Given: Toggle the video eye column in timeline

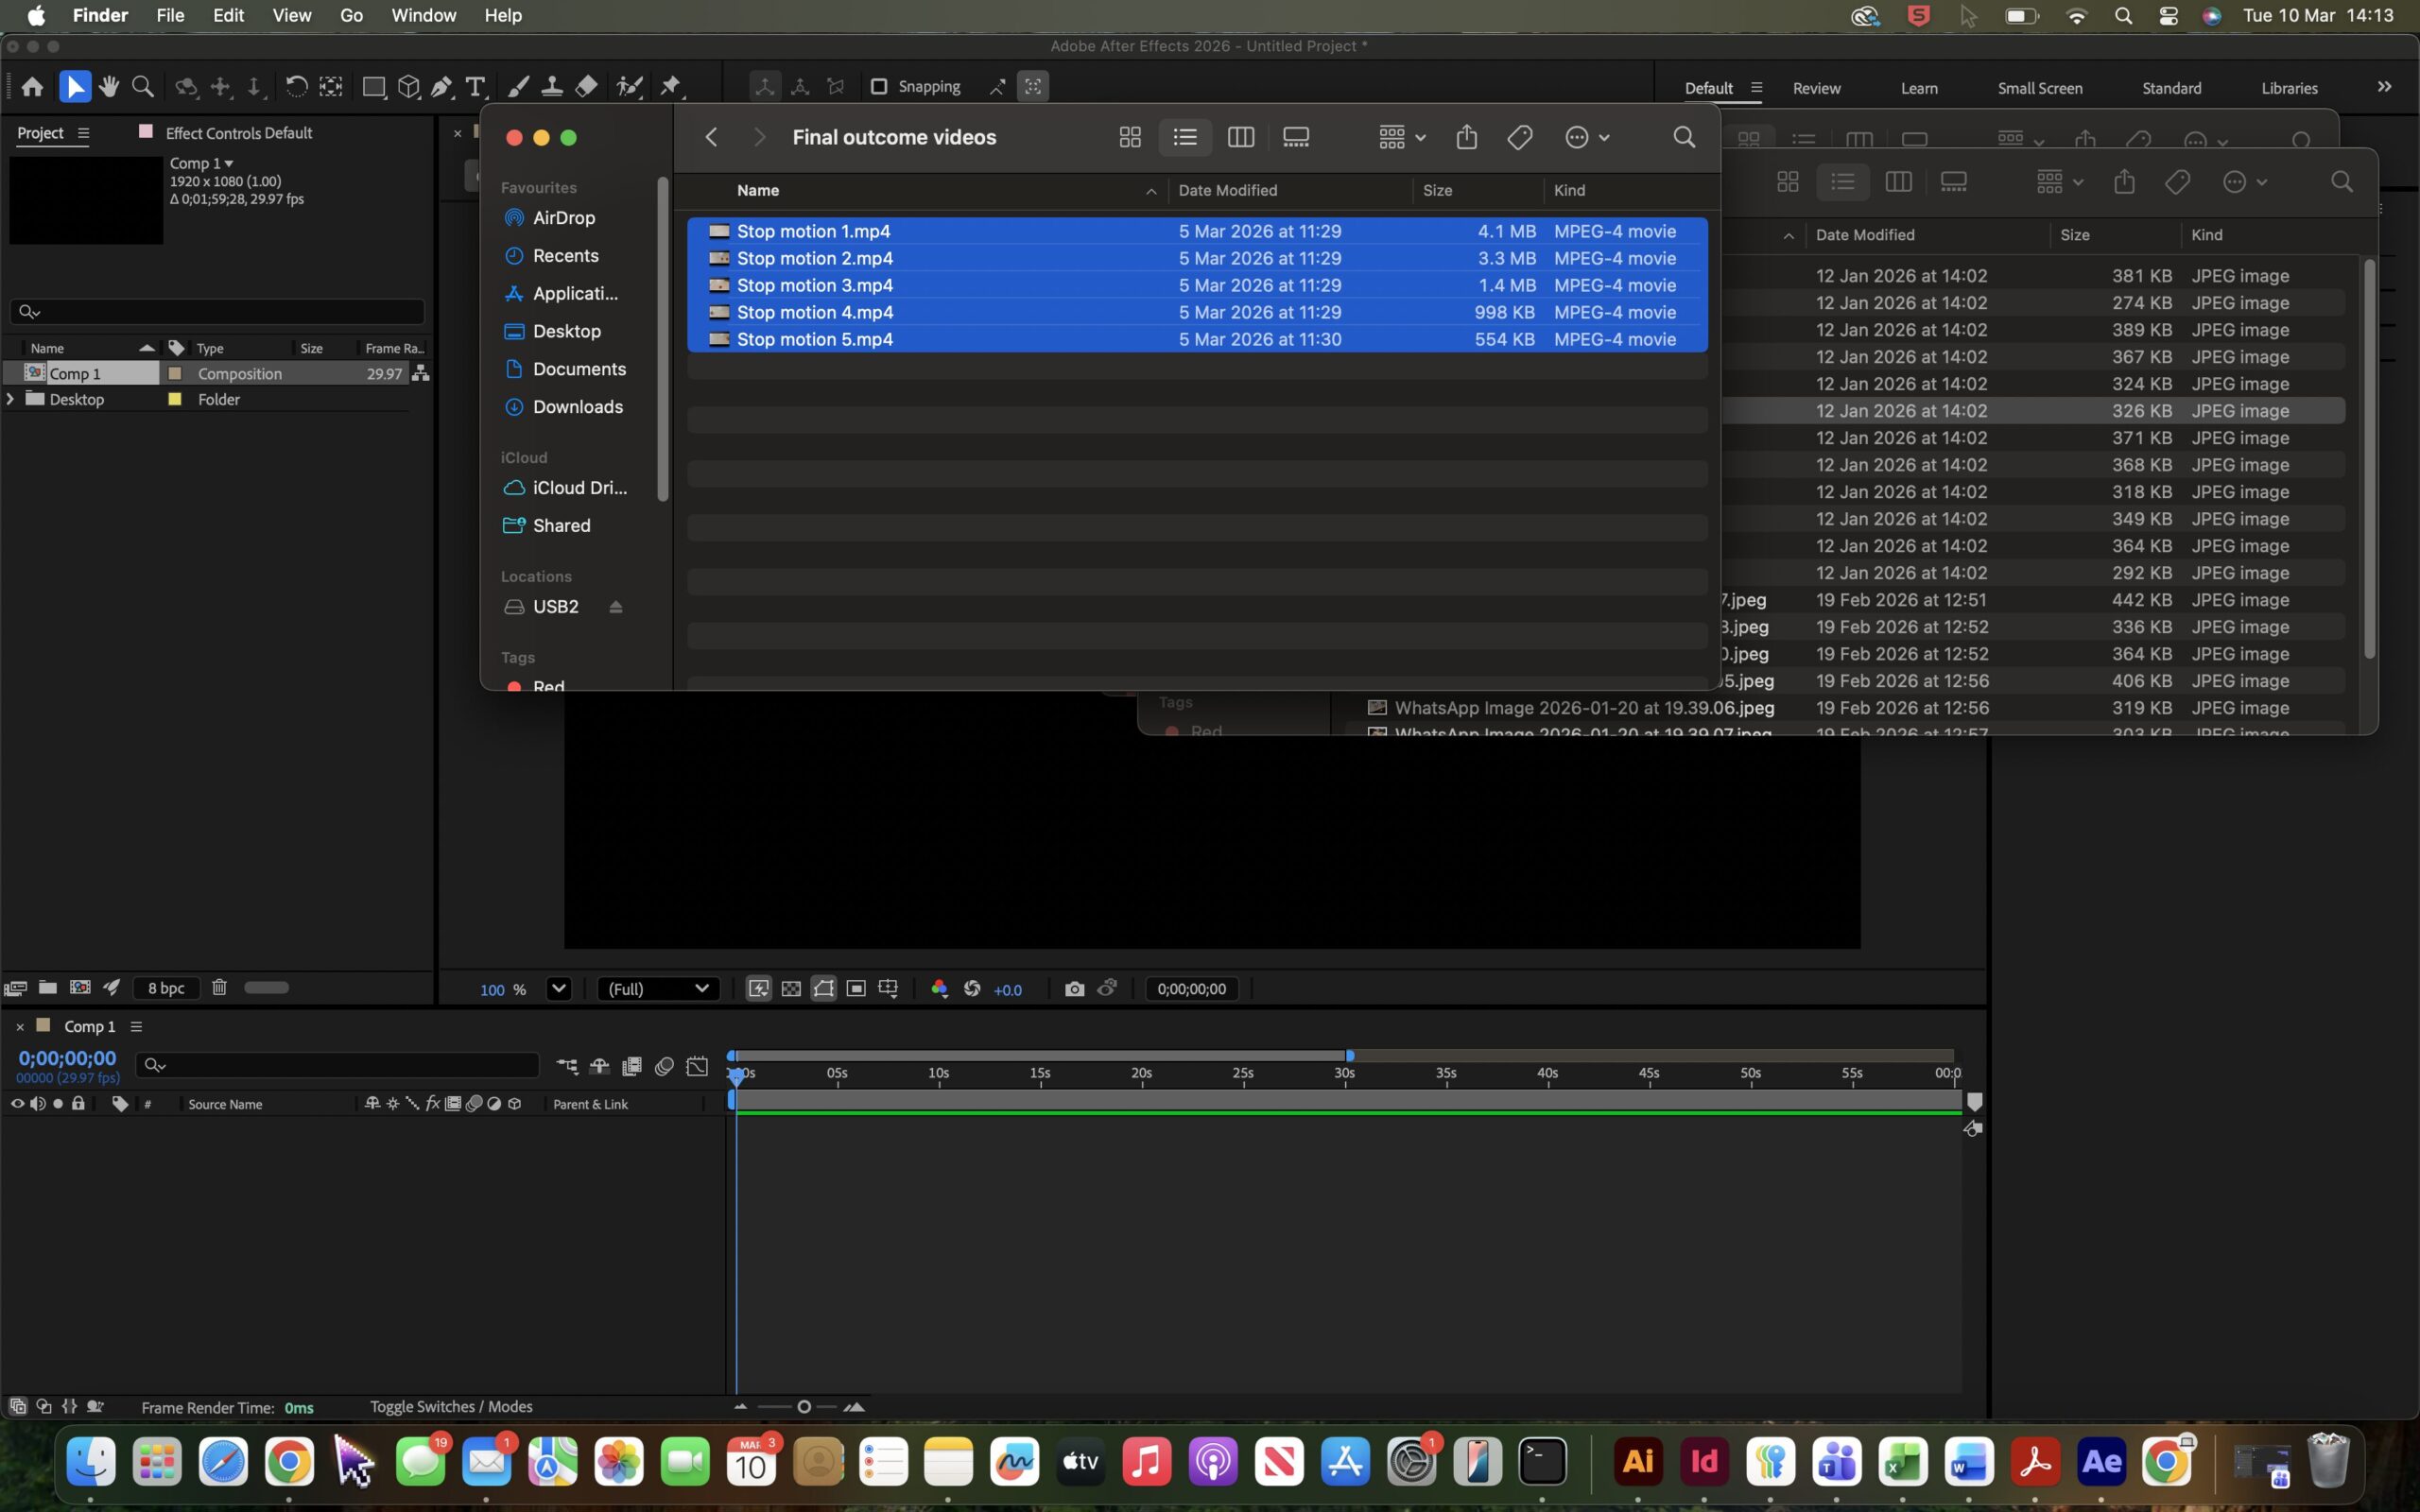Looking at the screenshot, I should pos(17,1104).
